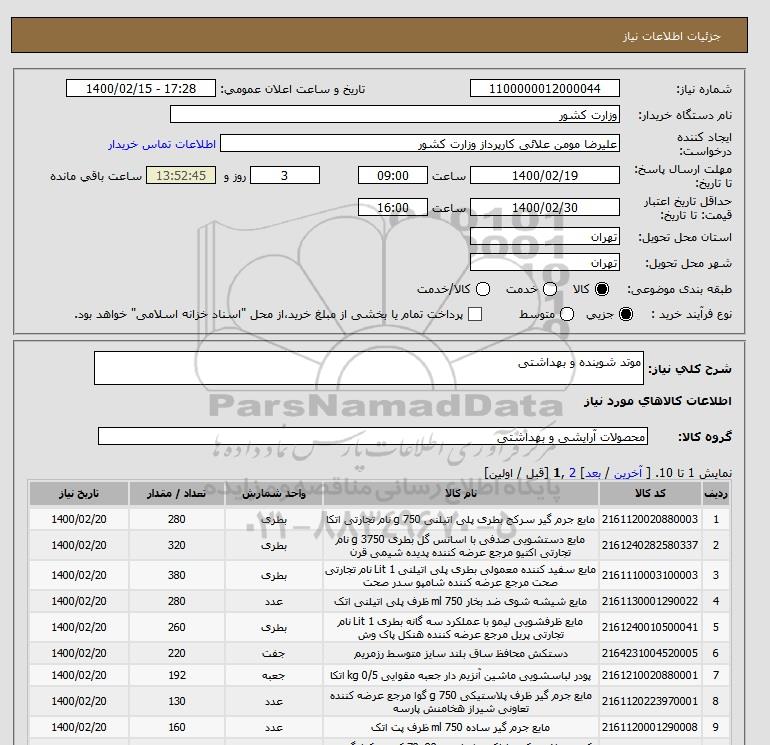This screenshot has width=770, height=745.
Task: Click the response deadline date 1400/02/19
Action: [x=545, y=175]
